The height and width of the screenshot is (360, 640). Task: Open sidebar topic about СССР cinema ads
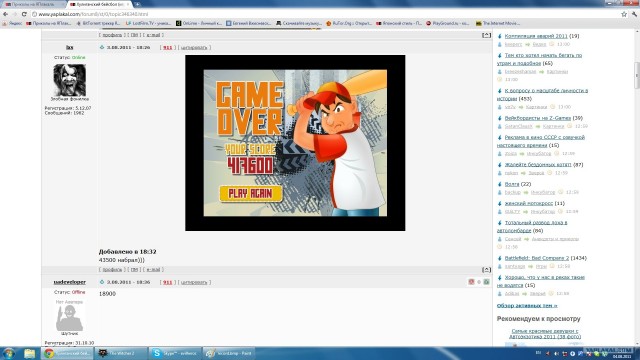coord(541,141)
